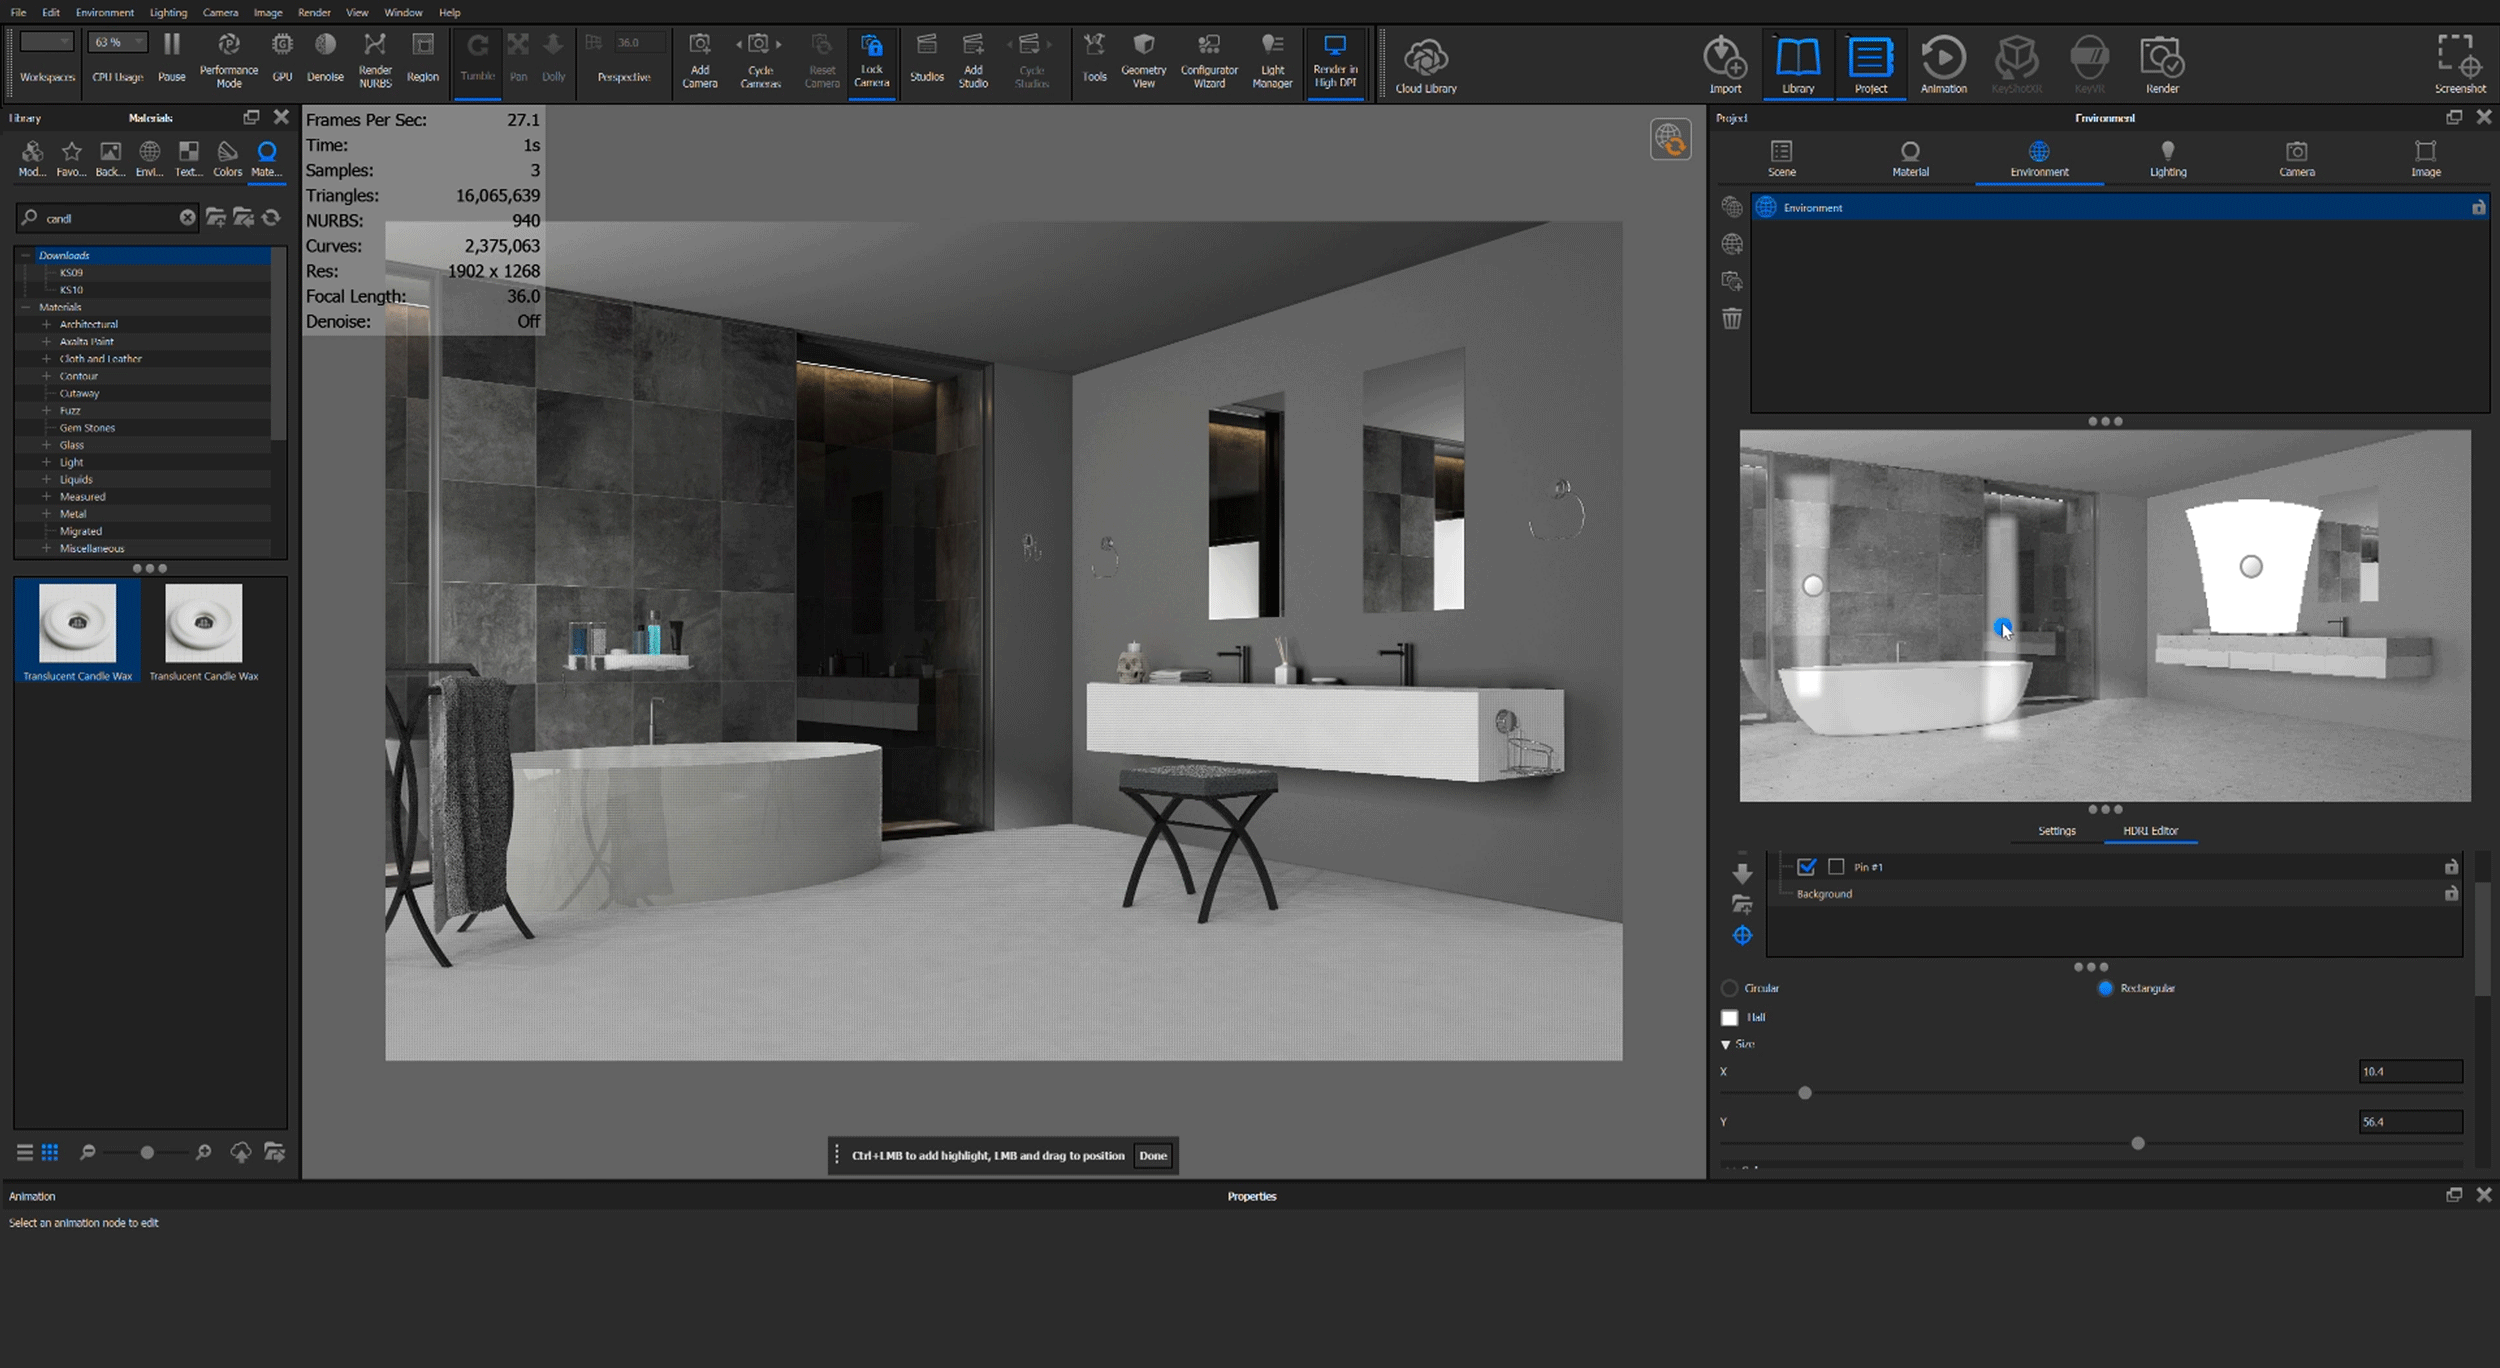Click Done in the highlight hint bar
Screen dimensions: 2500x1368
(1153, 1156)
